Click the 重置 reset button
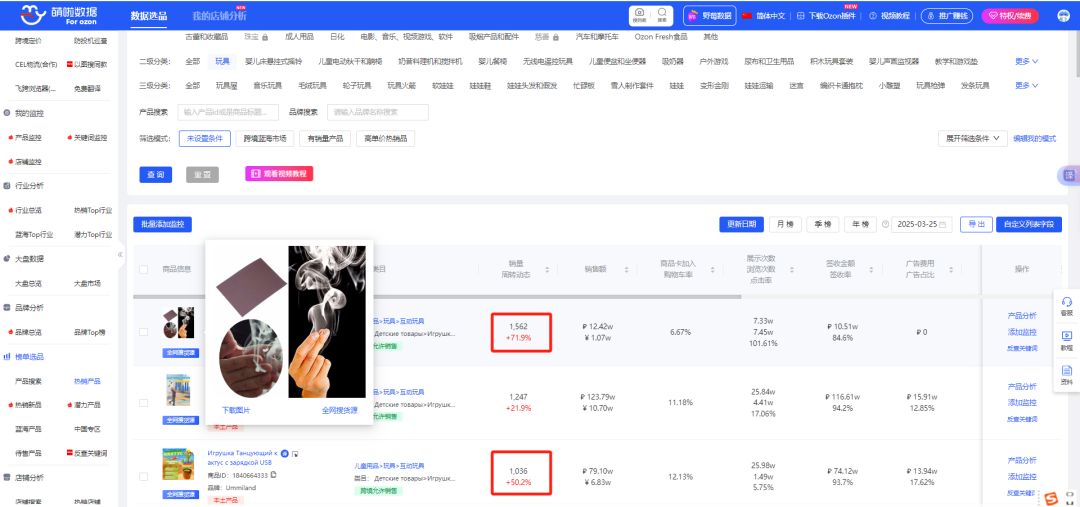This screenshot has height=507, width=1080. click(202, 174)
